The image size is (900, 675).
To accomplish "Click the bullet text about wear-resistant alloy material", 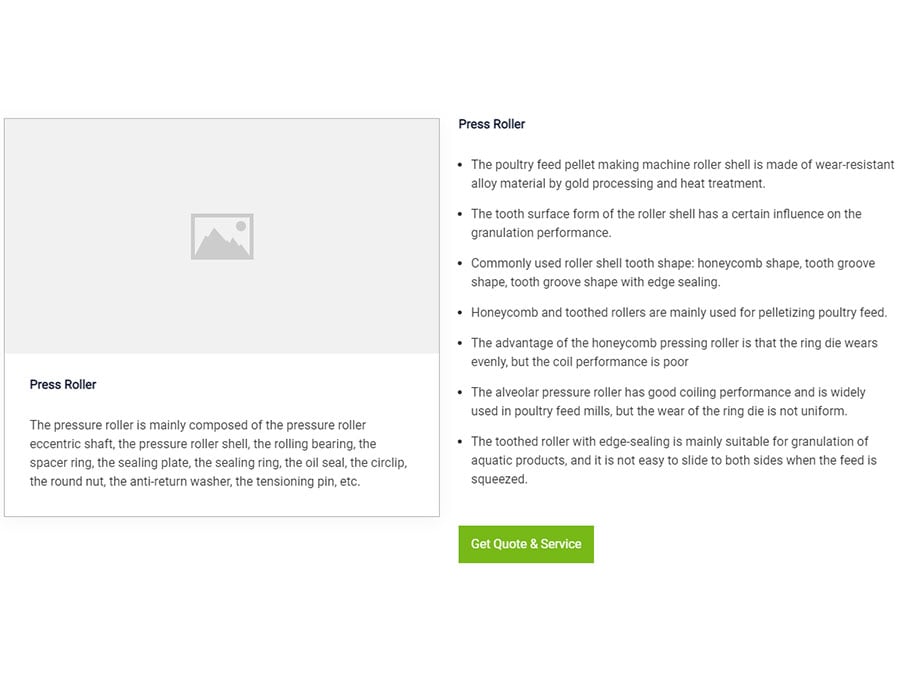I will click(x=680, y=174).
